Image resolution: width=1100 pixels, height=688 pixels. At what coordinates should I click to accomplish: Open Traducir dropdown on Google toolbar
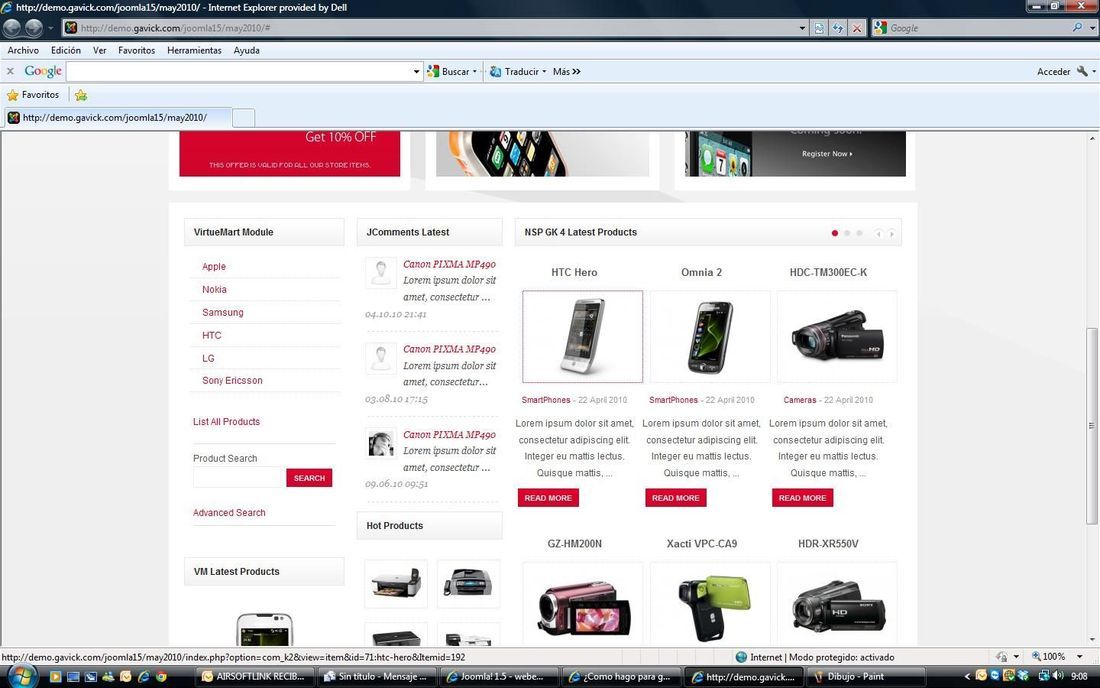pos(544,72)
